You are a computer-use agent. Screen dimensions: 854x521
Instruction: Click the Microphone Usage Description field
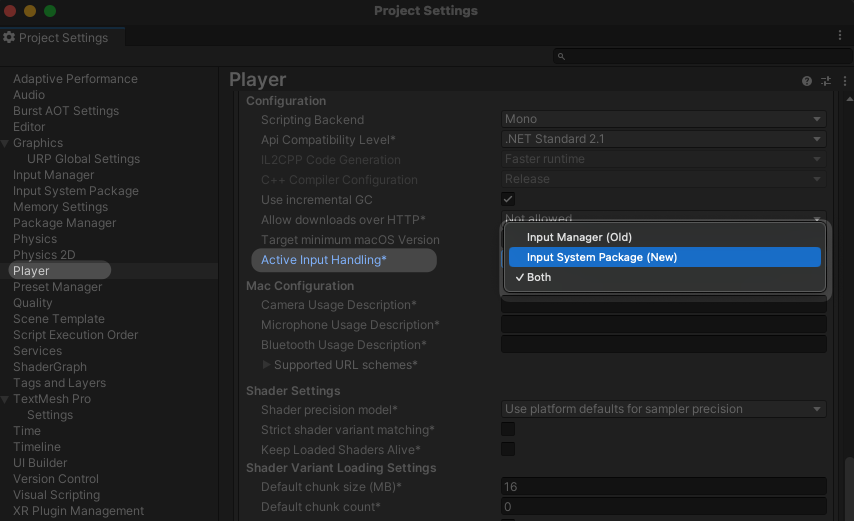663,324
